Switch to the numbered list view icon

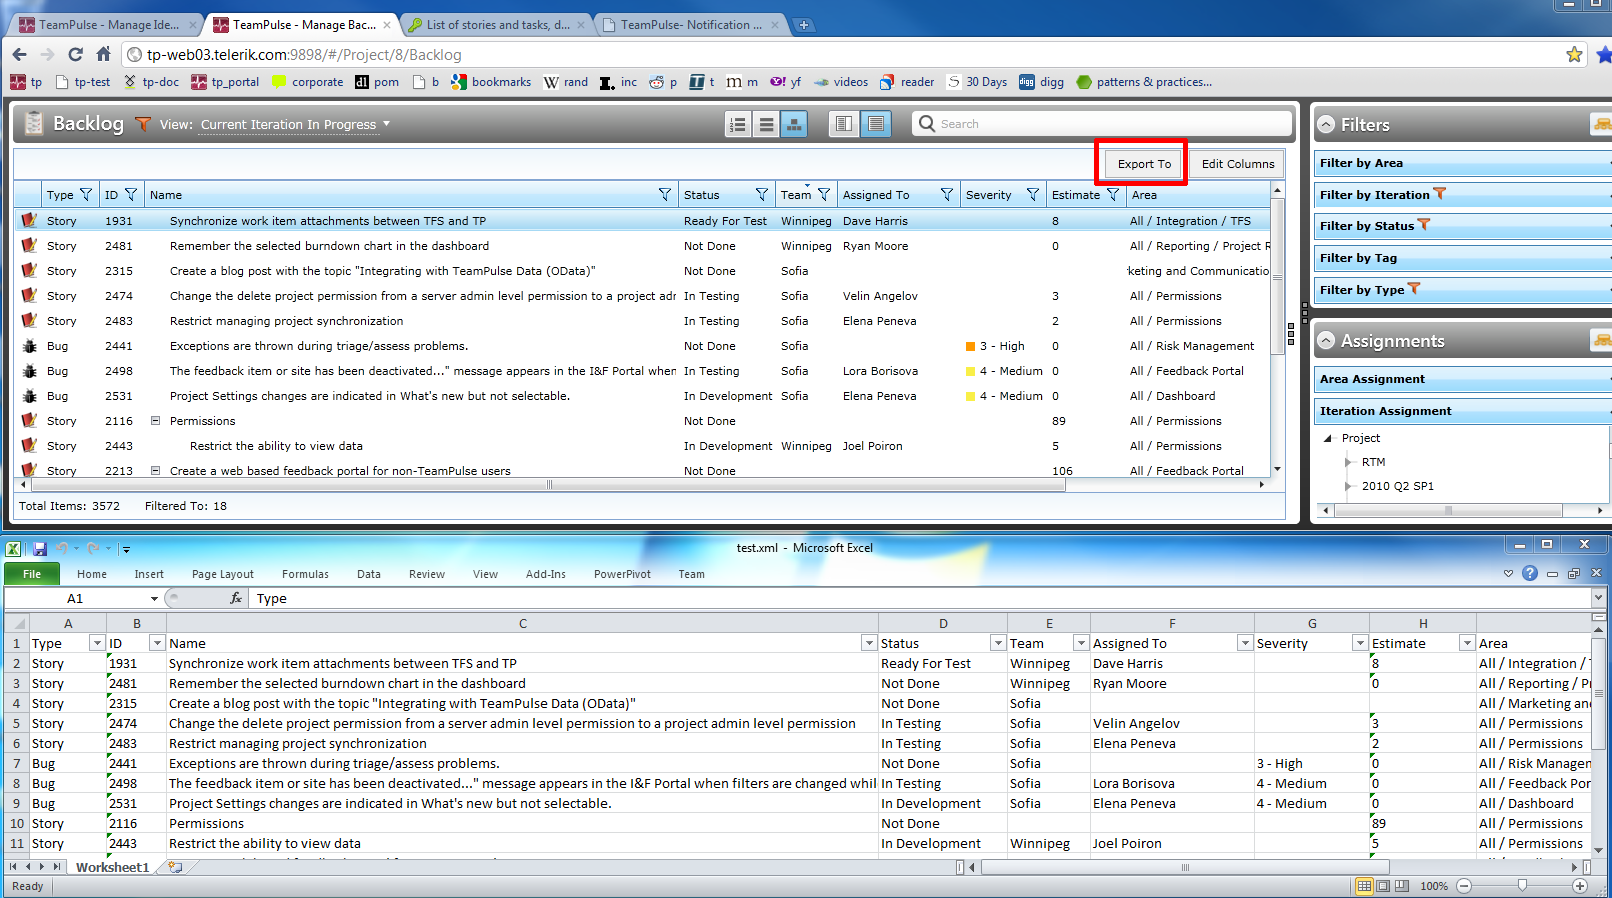click(x=738, y=124)
